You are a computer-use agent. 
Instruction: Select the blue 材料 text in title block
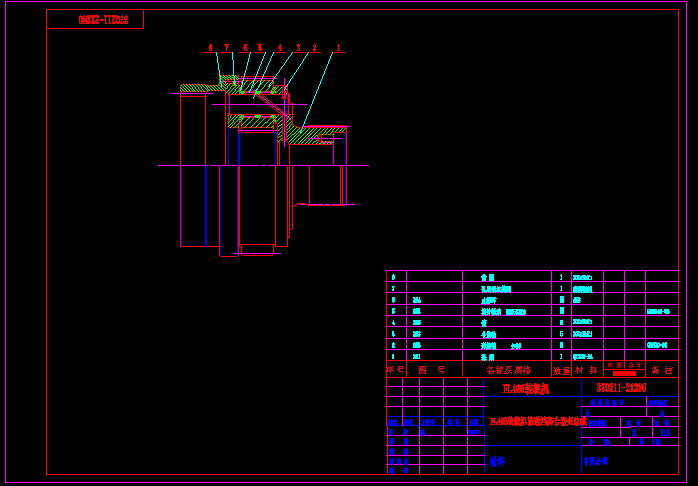click(497, 462)
